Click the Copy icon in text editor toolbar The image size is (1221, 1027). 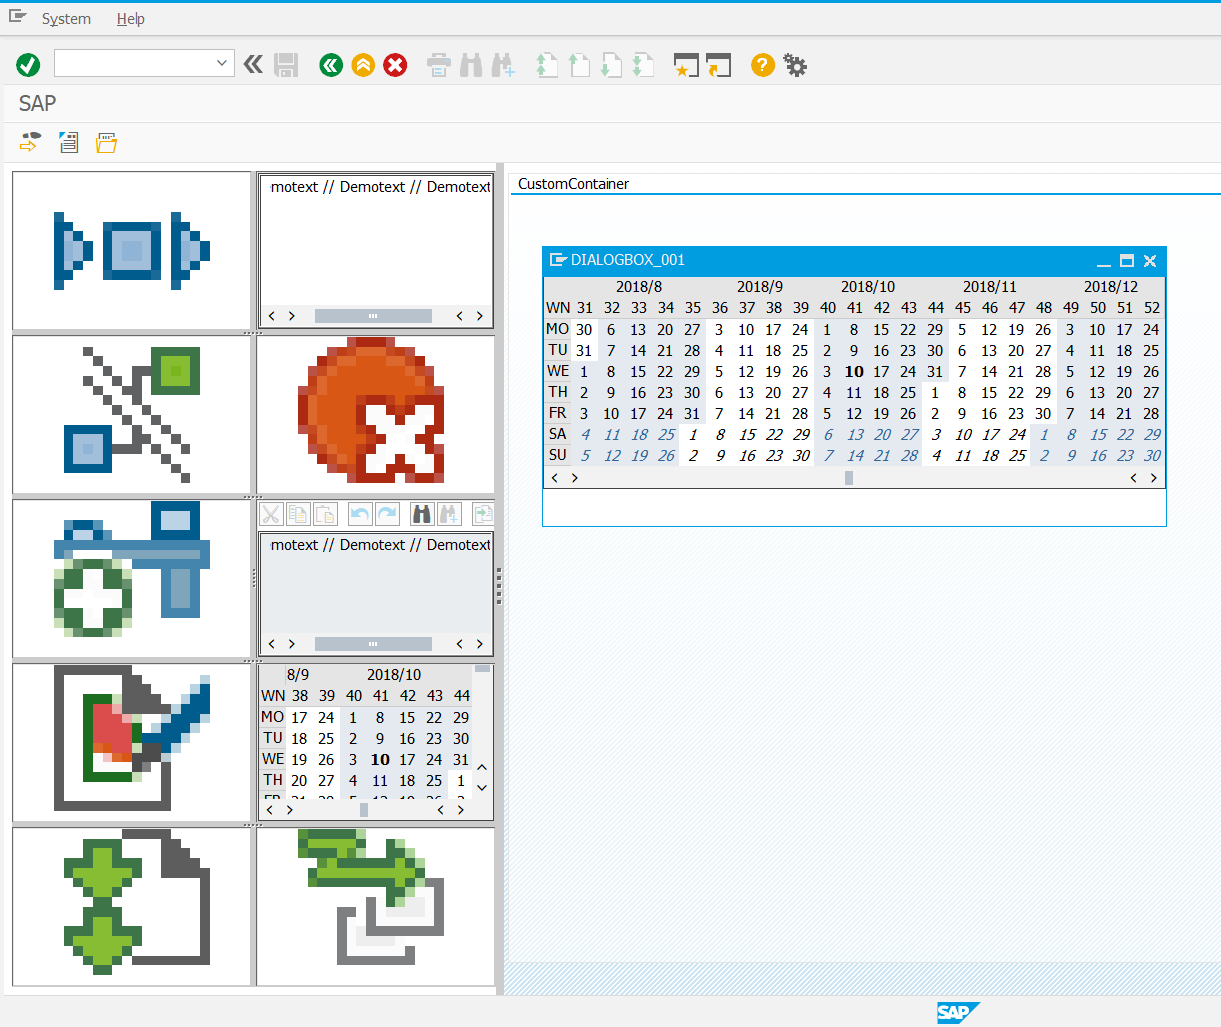point(298,514)
